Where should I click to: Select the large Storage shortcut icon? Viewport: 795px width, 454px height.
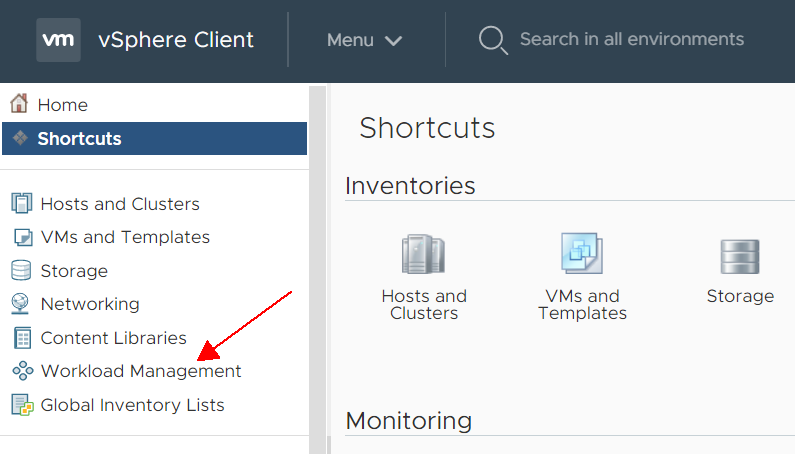coord(740,256)
